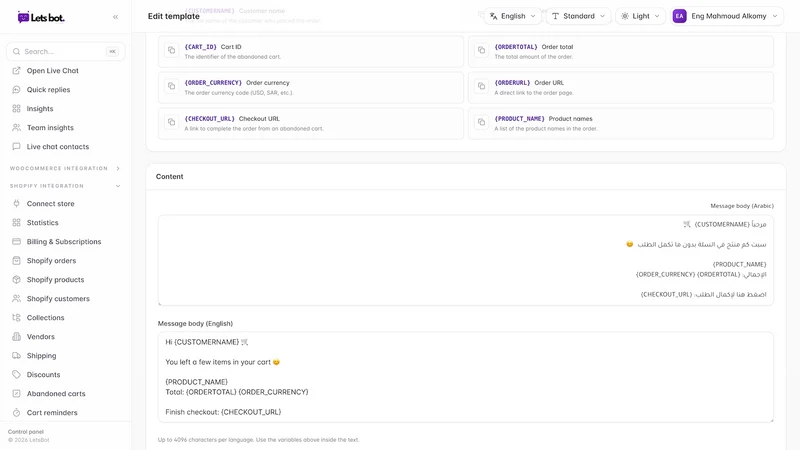Image resolution: width=800 pixels, height=450 pixels.
Task: Click the Live chat contacts bubble icon
Action: (x=16, y=146)
